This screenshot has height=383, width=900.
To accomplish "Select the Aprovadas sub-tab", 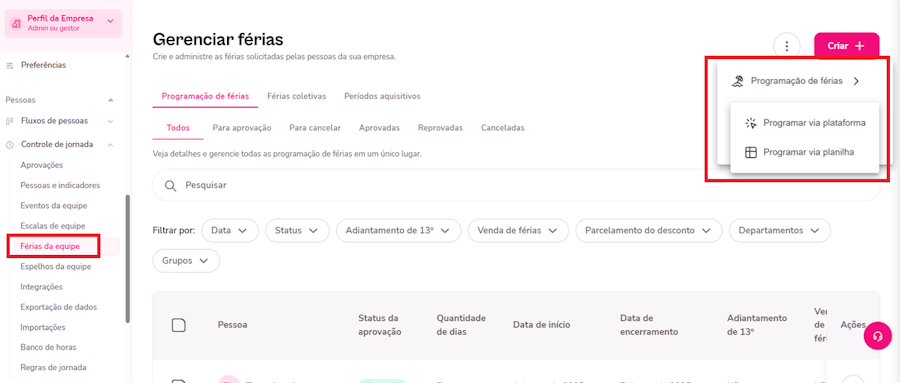I will (379, 127).
